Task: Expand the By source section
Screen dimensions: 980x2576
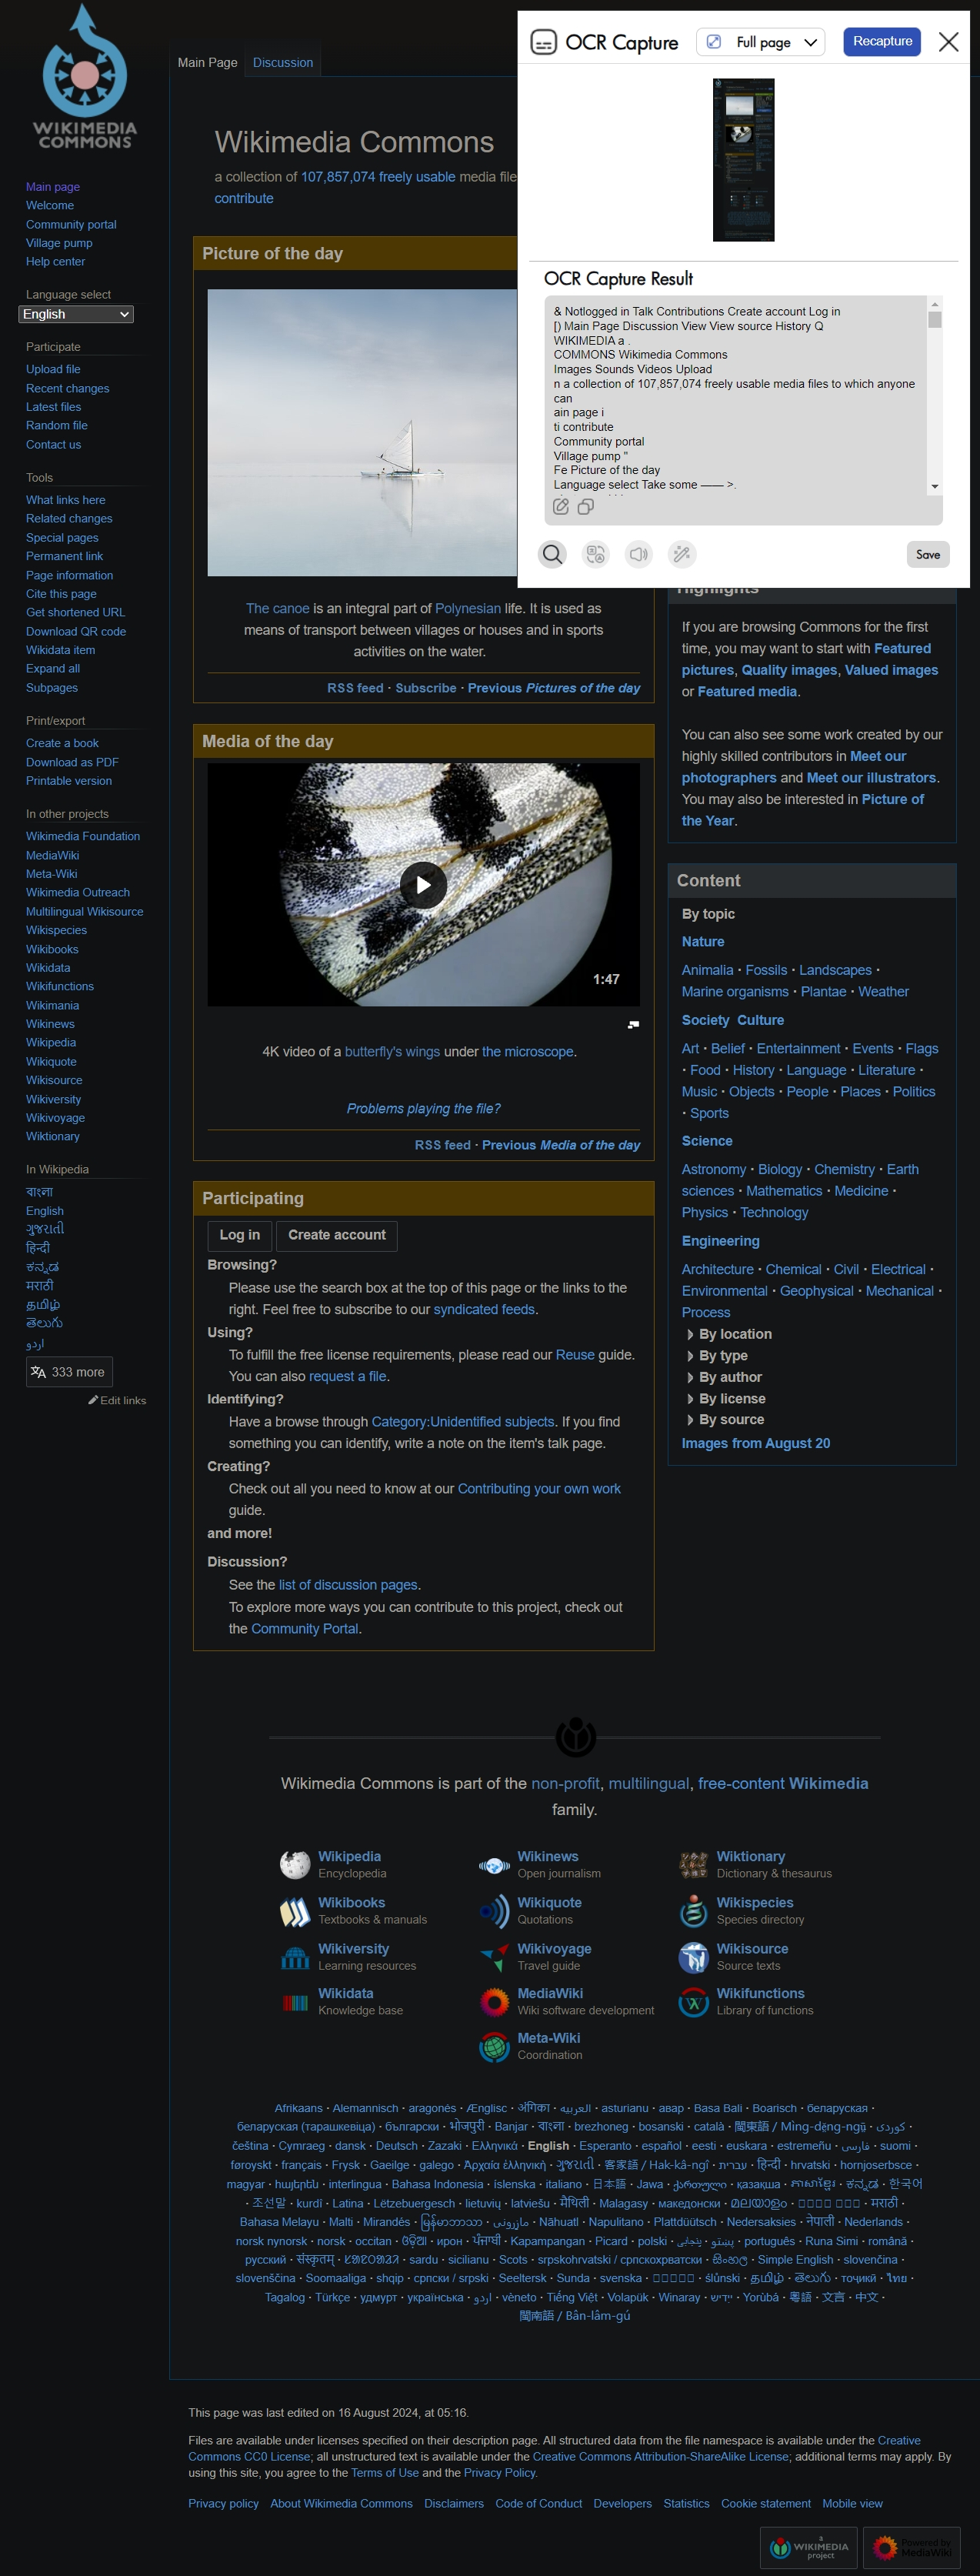Action: click(x=725, y=1420)
